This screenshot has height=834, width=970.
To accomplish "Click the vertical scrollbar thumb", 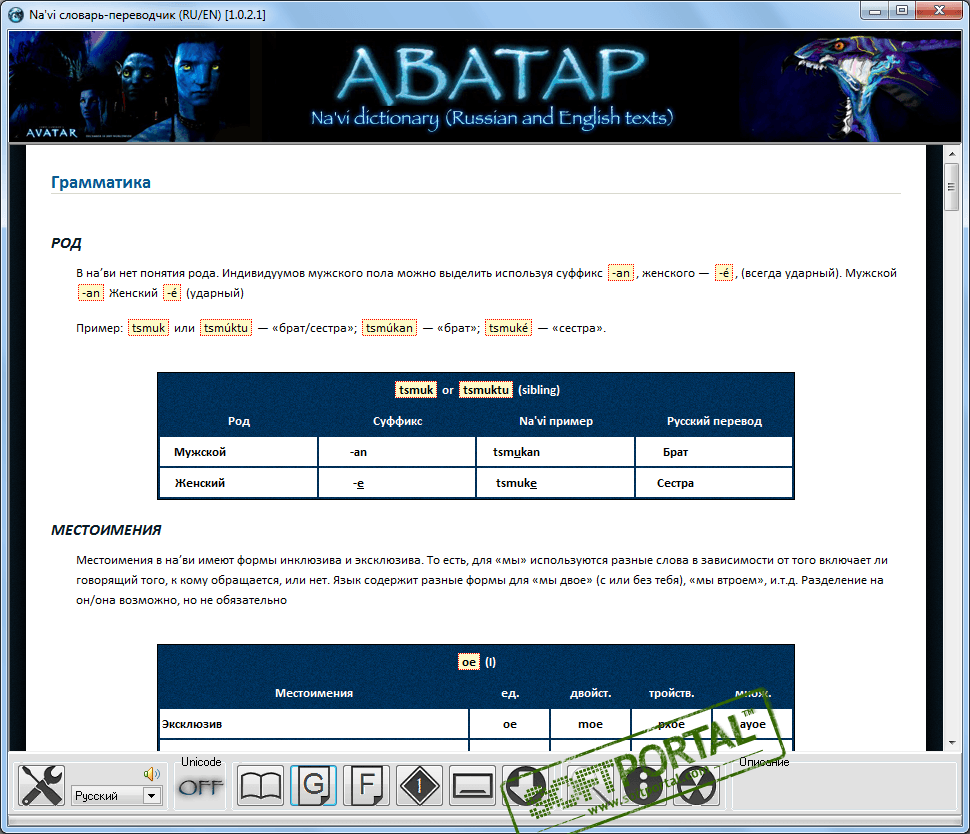I will point(951,187).
